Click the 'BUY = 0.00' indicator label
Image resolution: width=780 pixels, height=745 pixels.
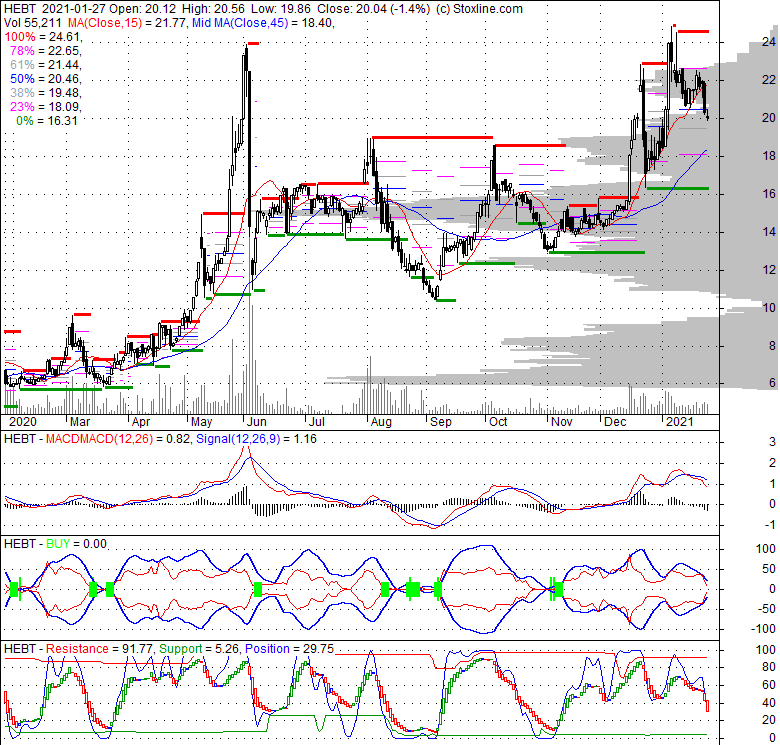pos(76,544)
